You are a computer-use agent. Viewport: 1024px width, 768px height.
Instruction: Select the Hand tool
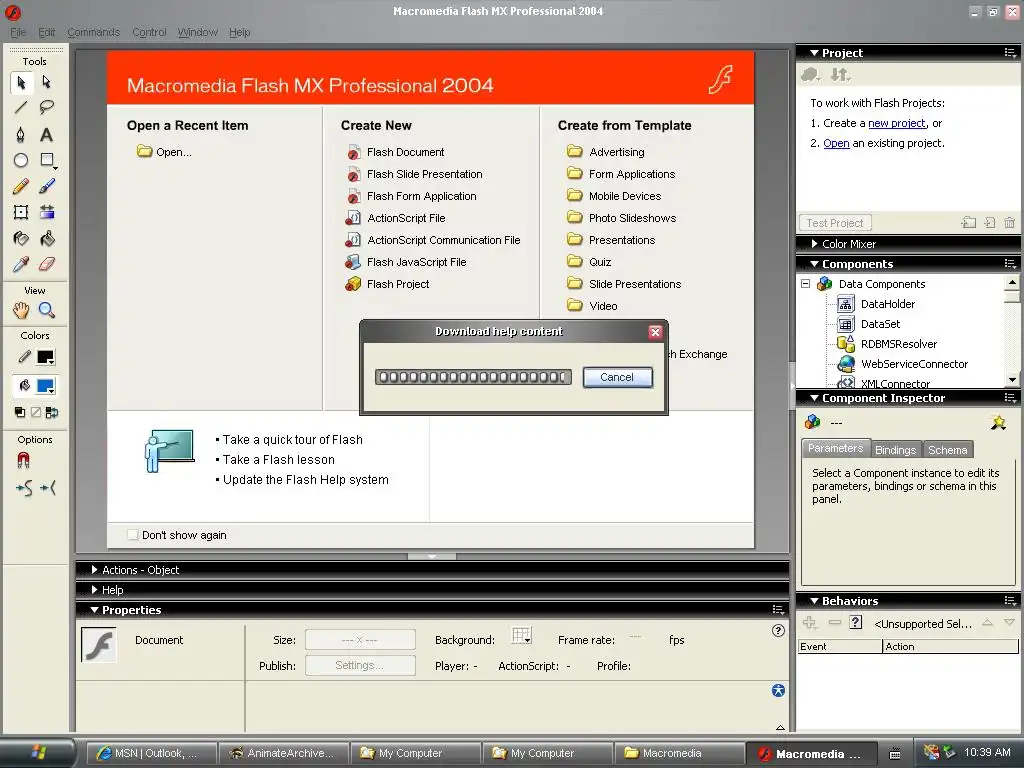[21, 310]
